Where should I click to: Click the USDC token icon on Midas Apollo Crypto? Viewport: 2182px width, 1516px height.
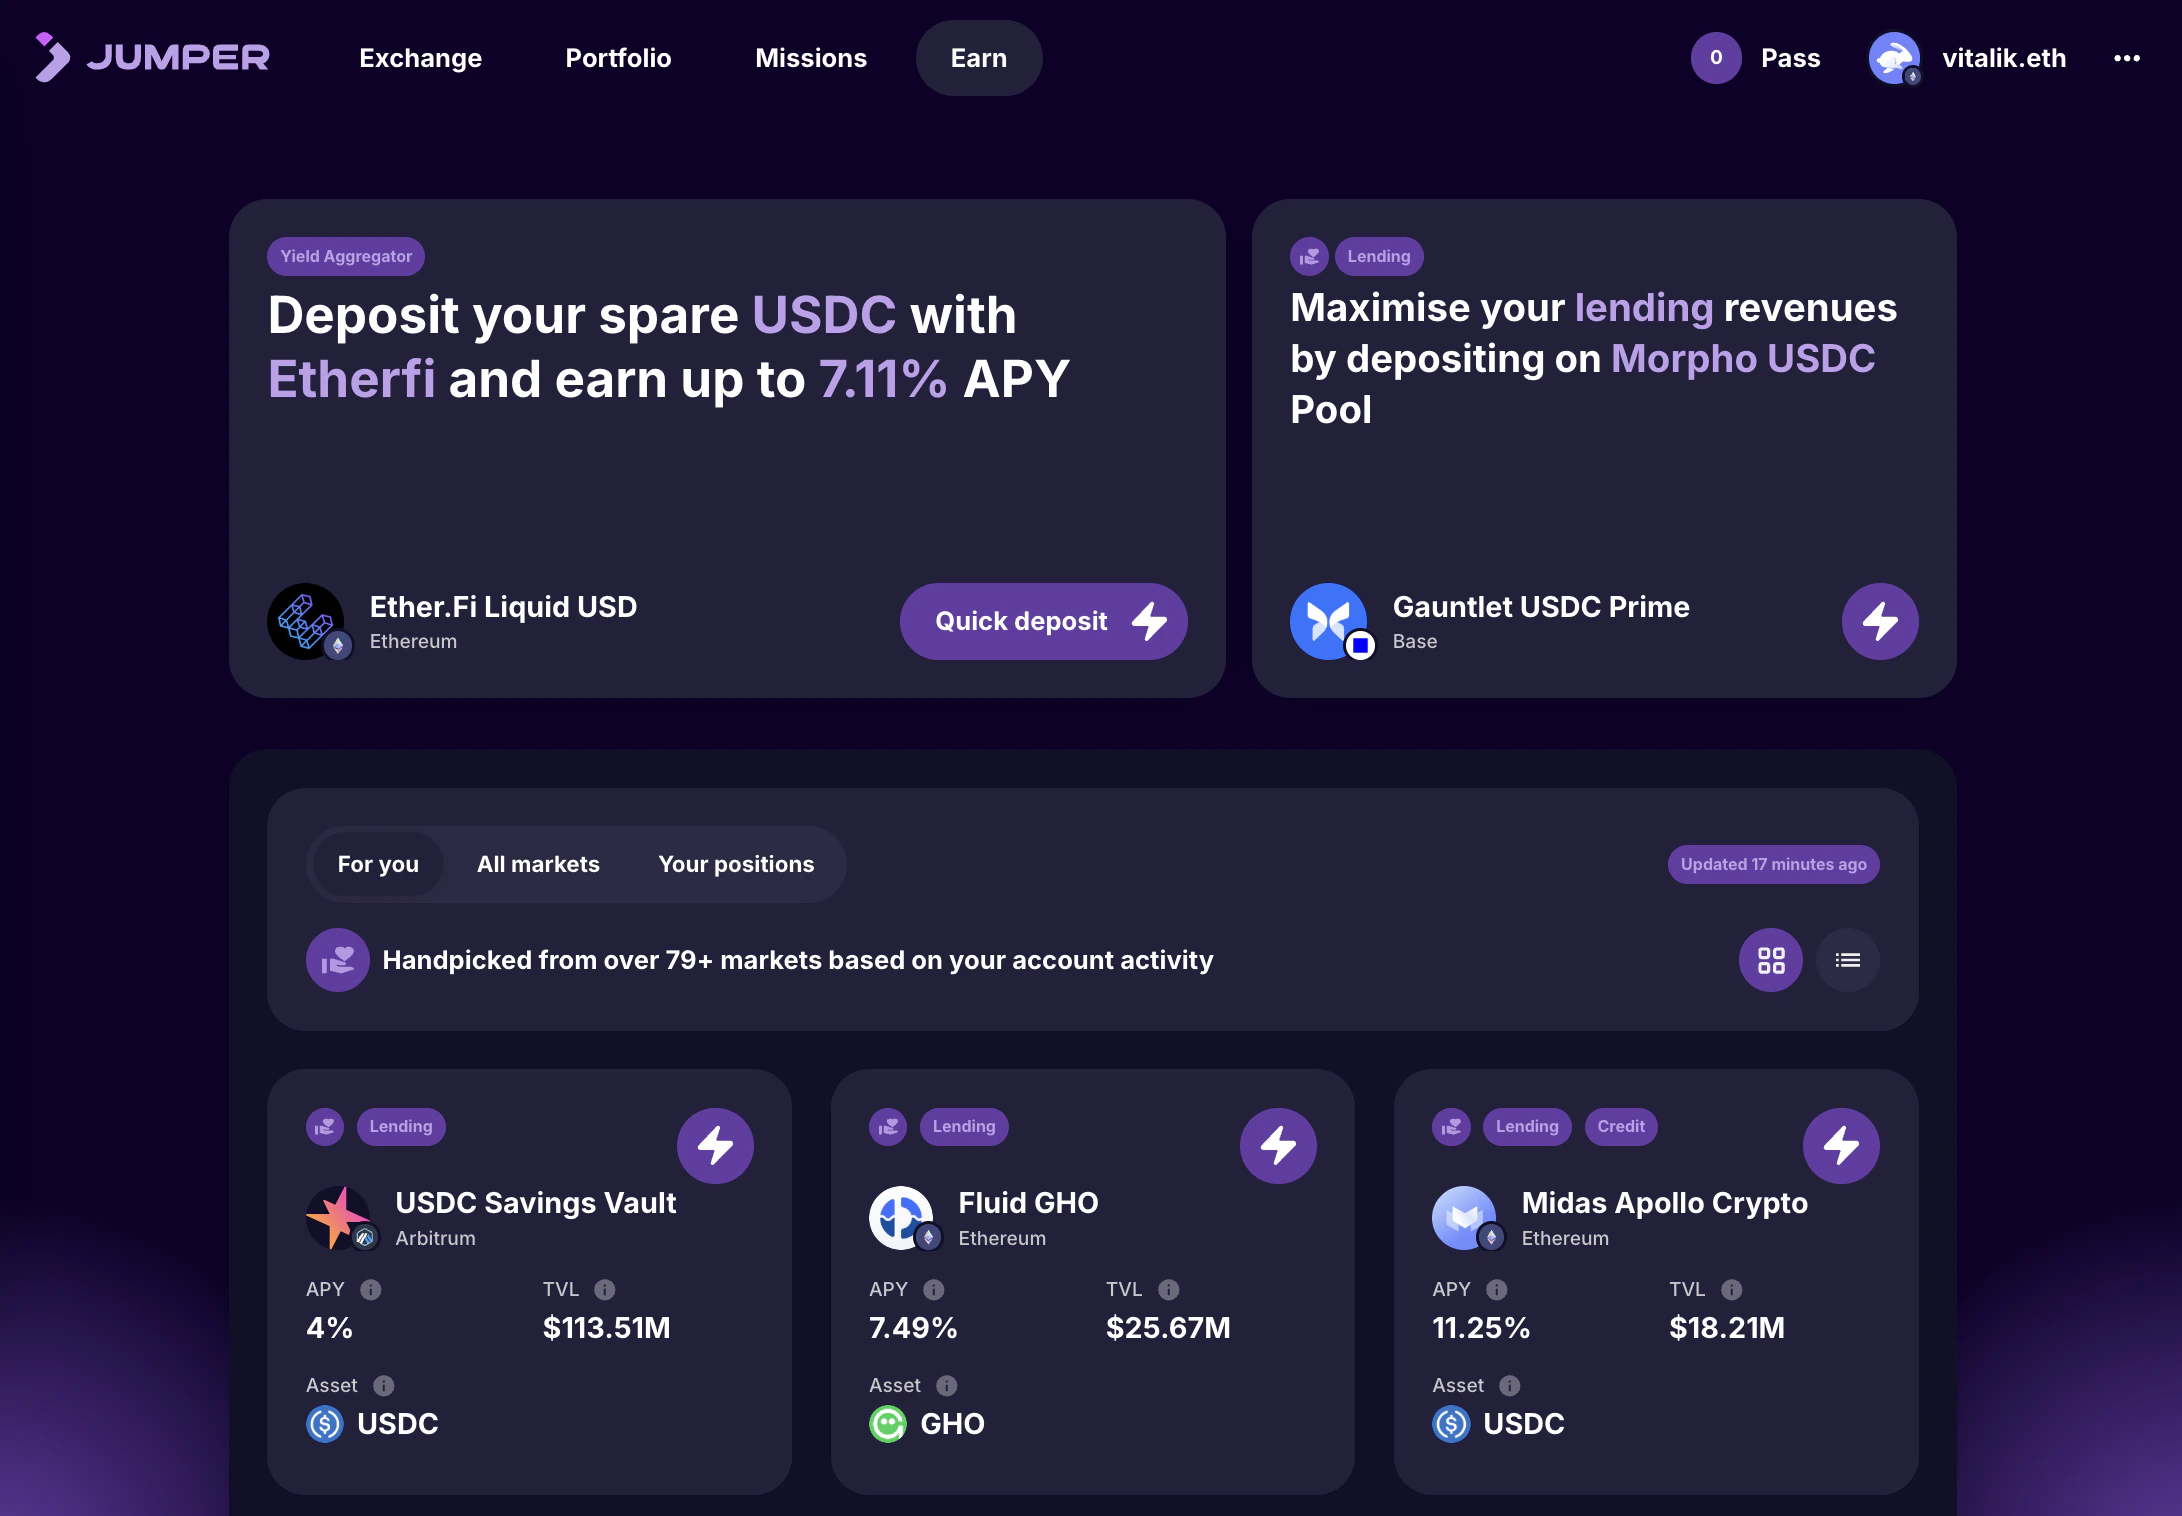[x=1451, y=1424]
